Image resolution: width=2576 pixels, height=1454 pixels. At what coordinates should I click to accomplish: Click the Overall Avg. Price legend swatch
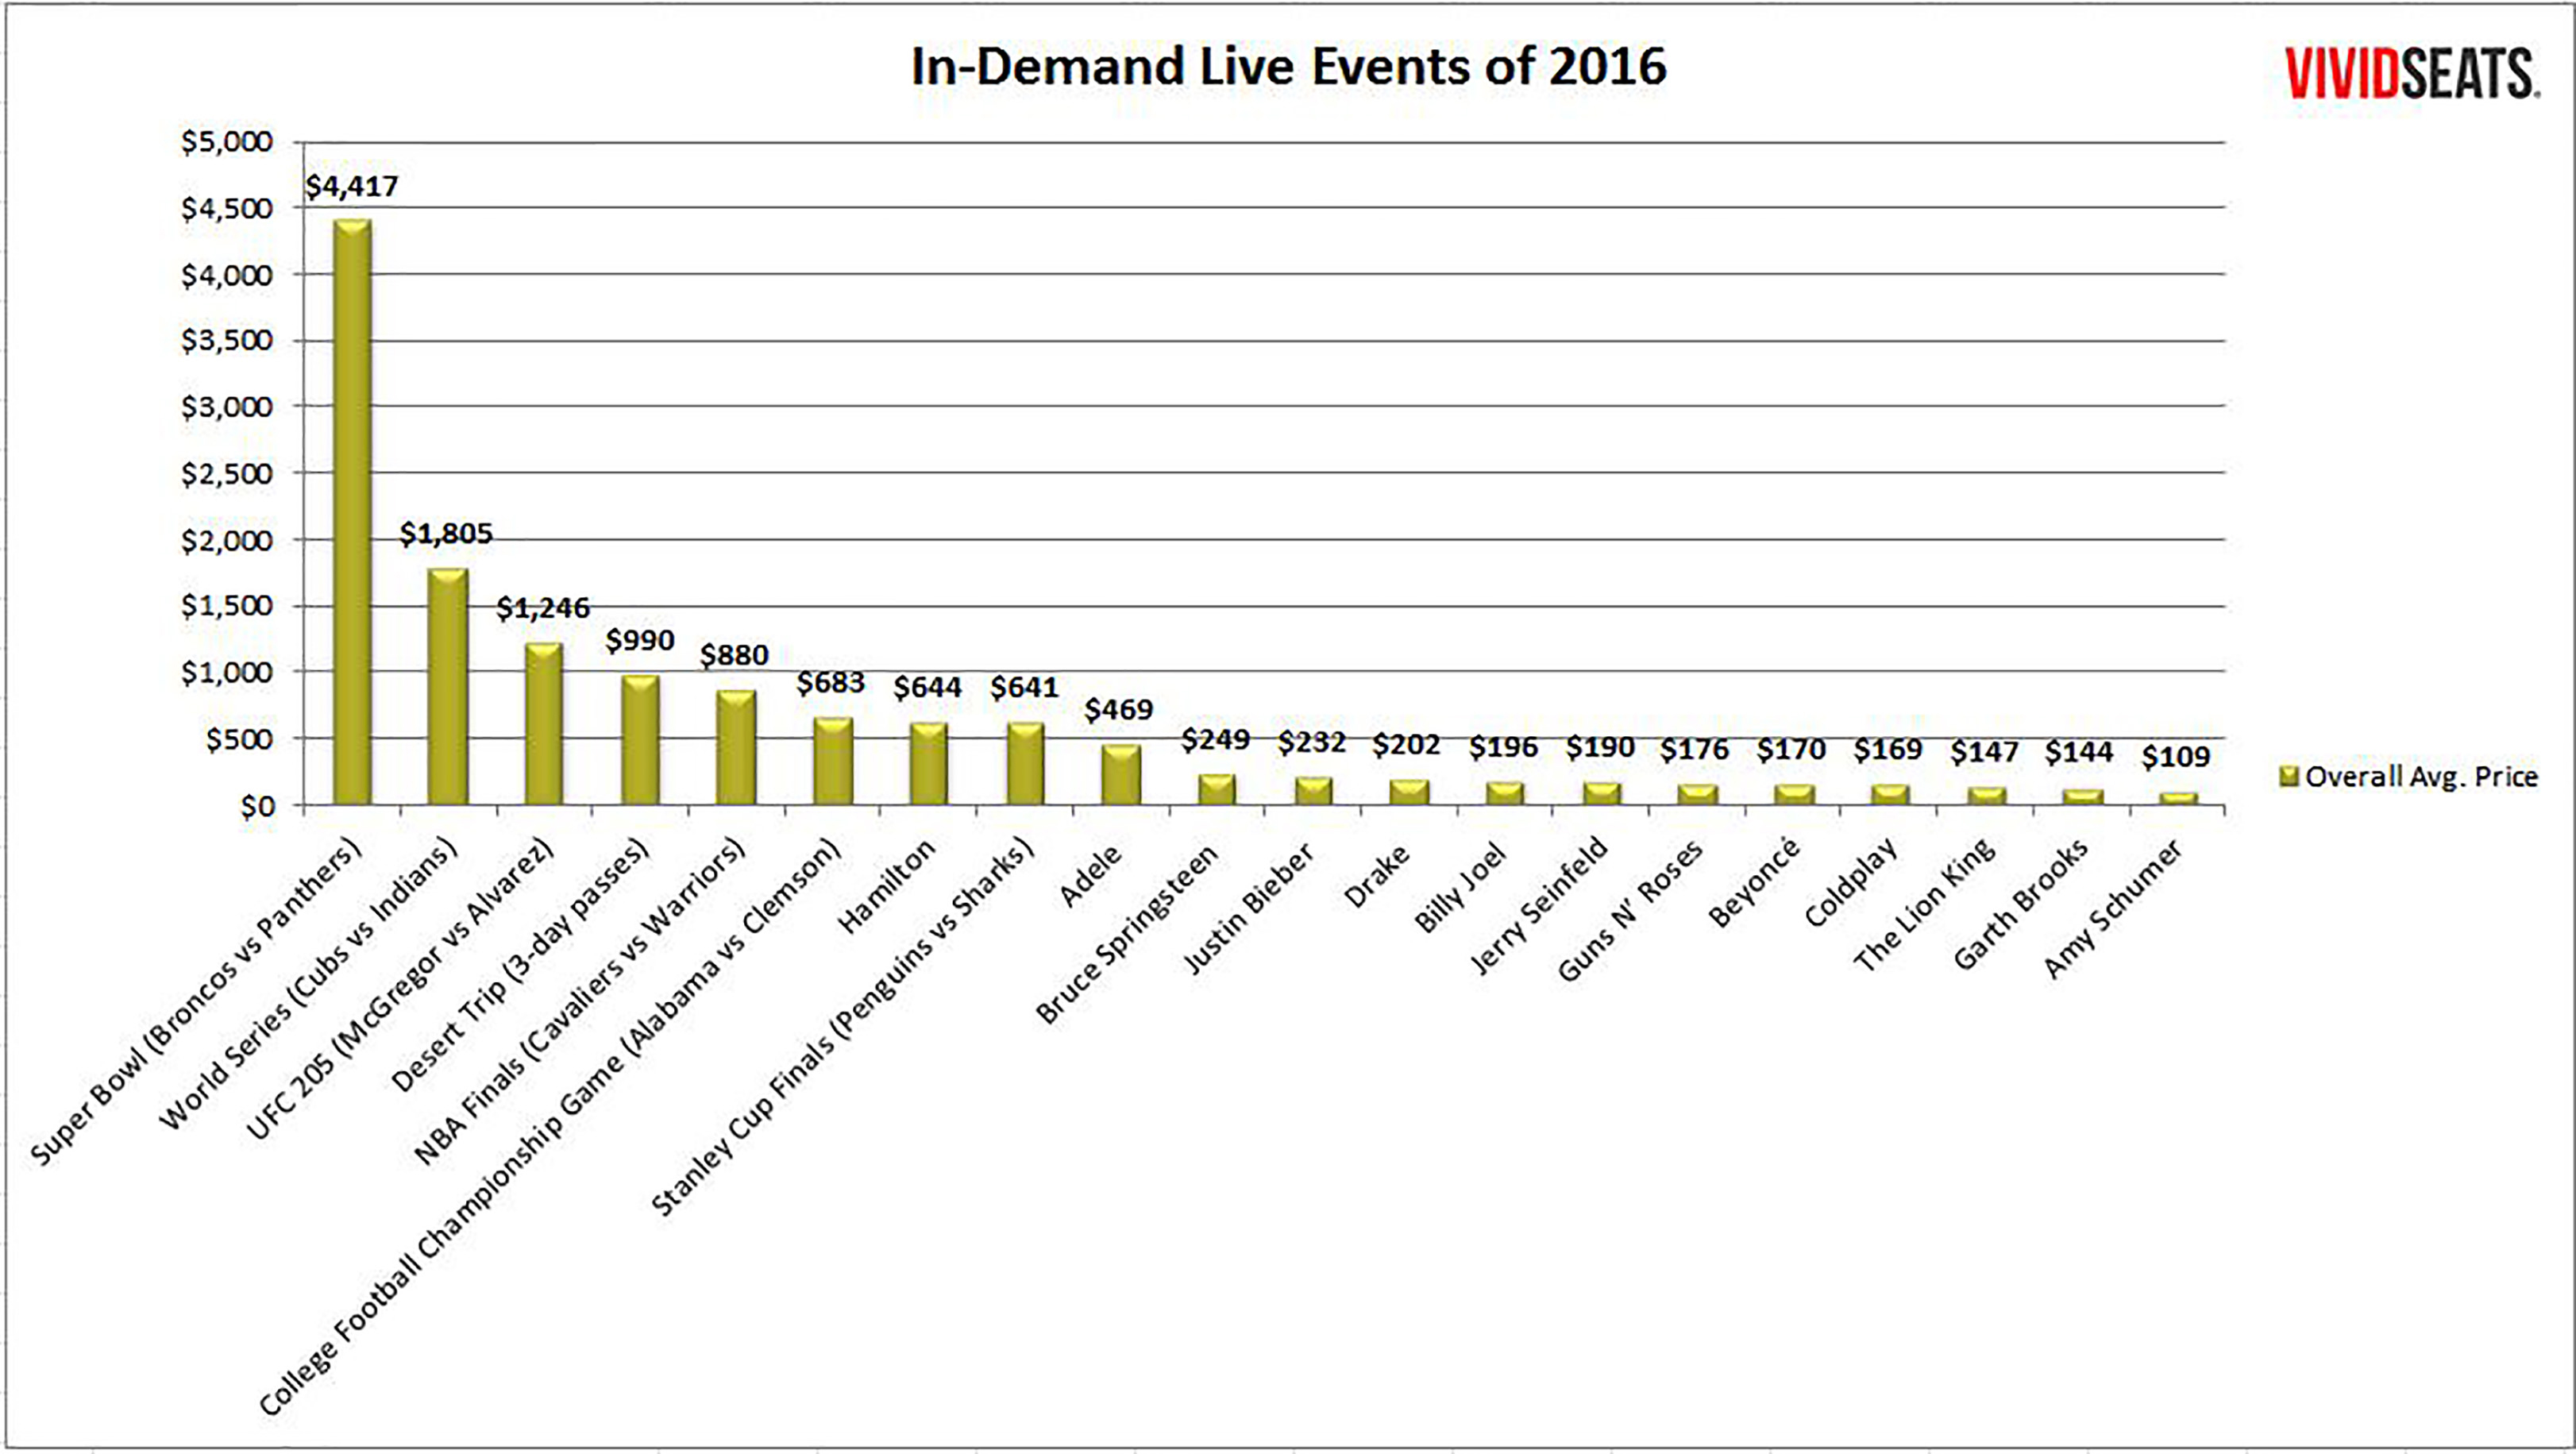coord(2290,776)
